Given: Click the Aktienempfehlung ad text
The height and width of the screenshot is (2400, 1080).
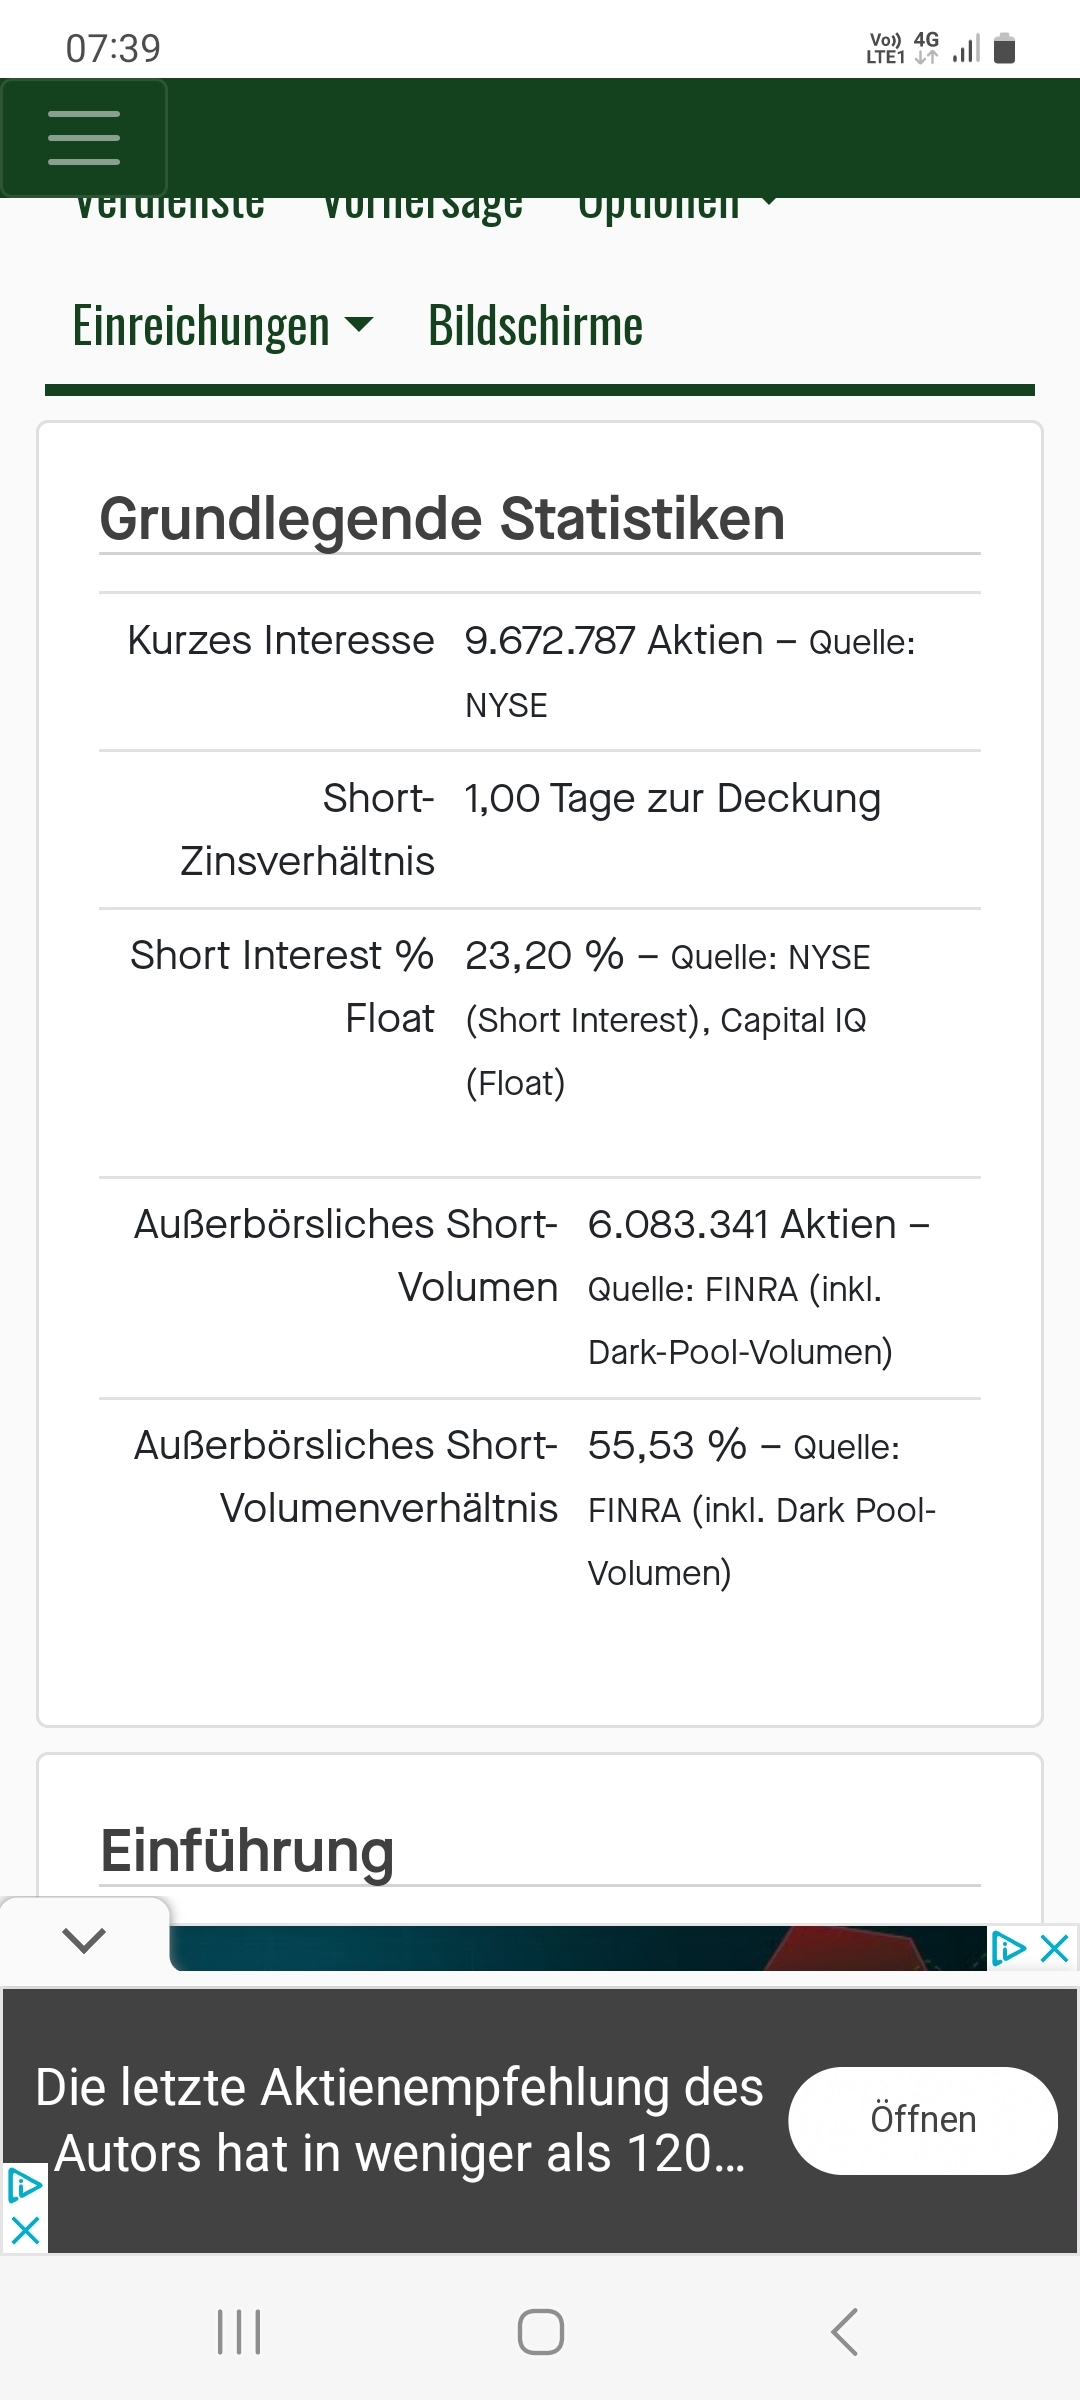Looking at the screenshot, I should [400, 2120].
